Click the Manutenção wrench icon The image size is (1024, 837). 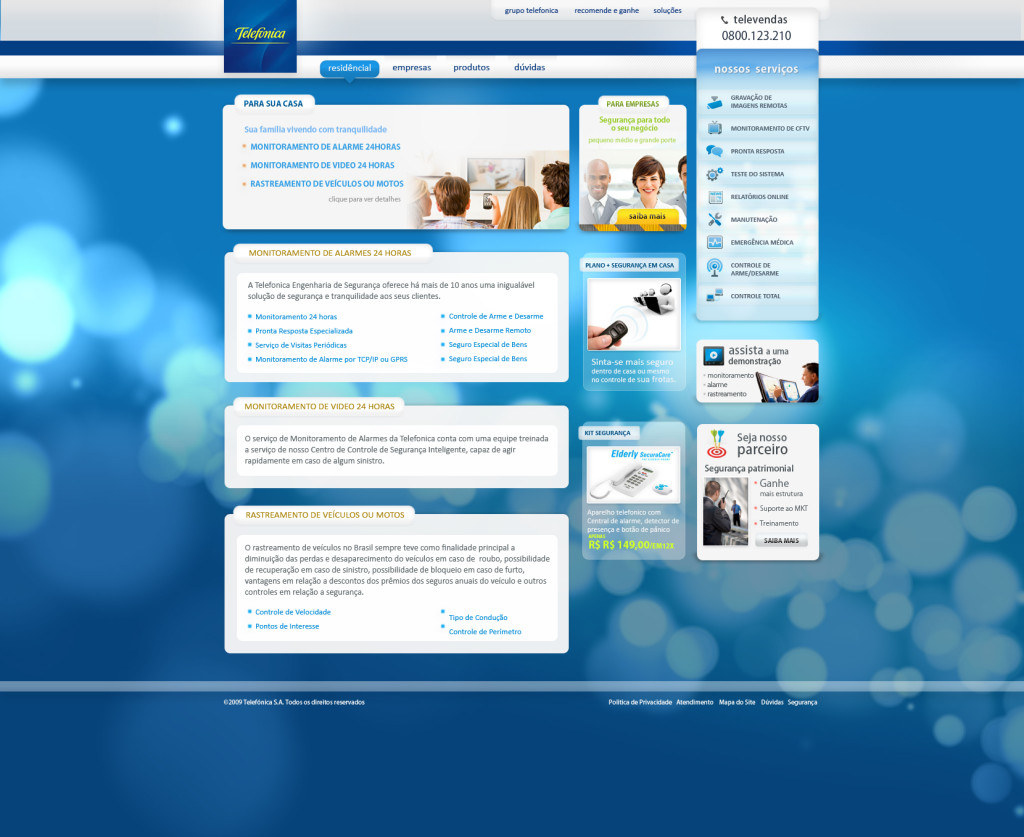(714, 219)
